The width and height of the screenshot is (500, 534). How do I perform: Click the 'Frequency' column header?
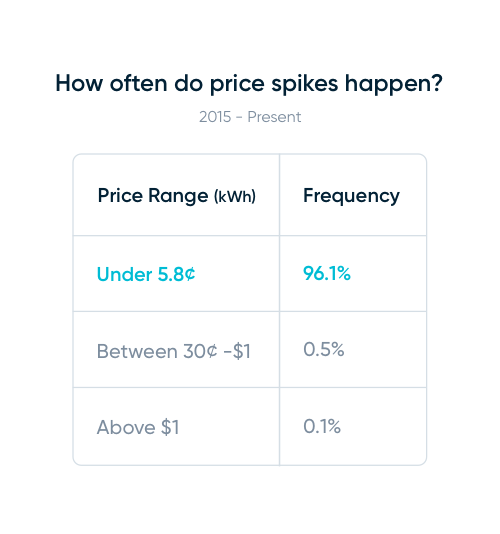point(351,196)
